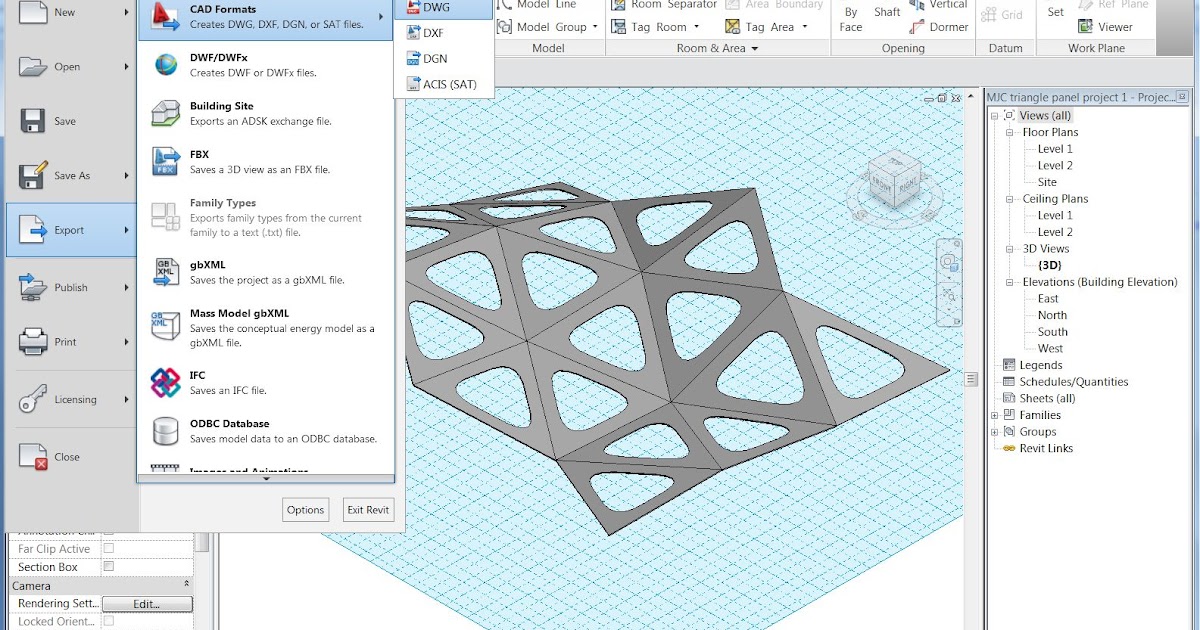Open the Work Plane Viewer

1103,27
